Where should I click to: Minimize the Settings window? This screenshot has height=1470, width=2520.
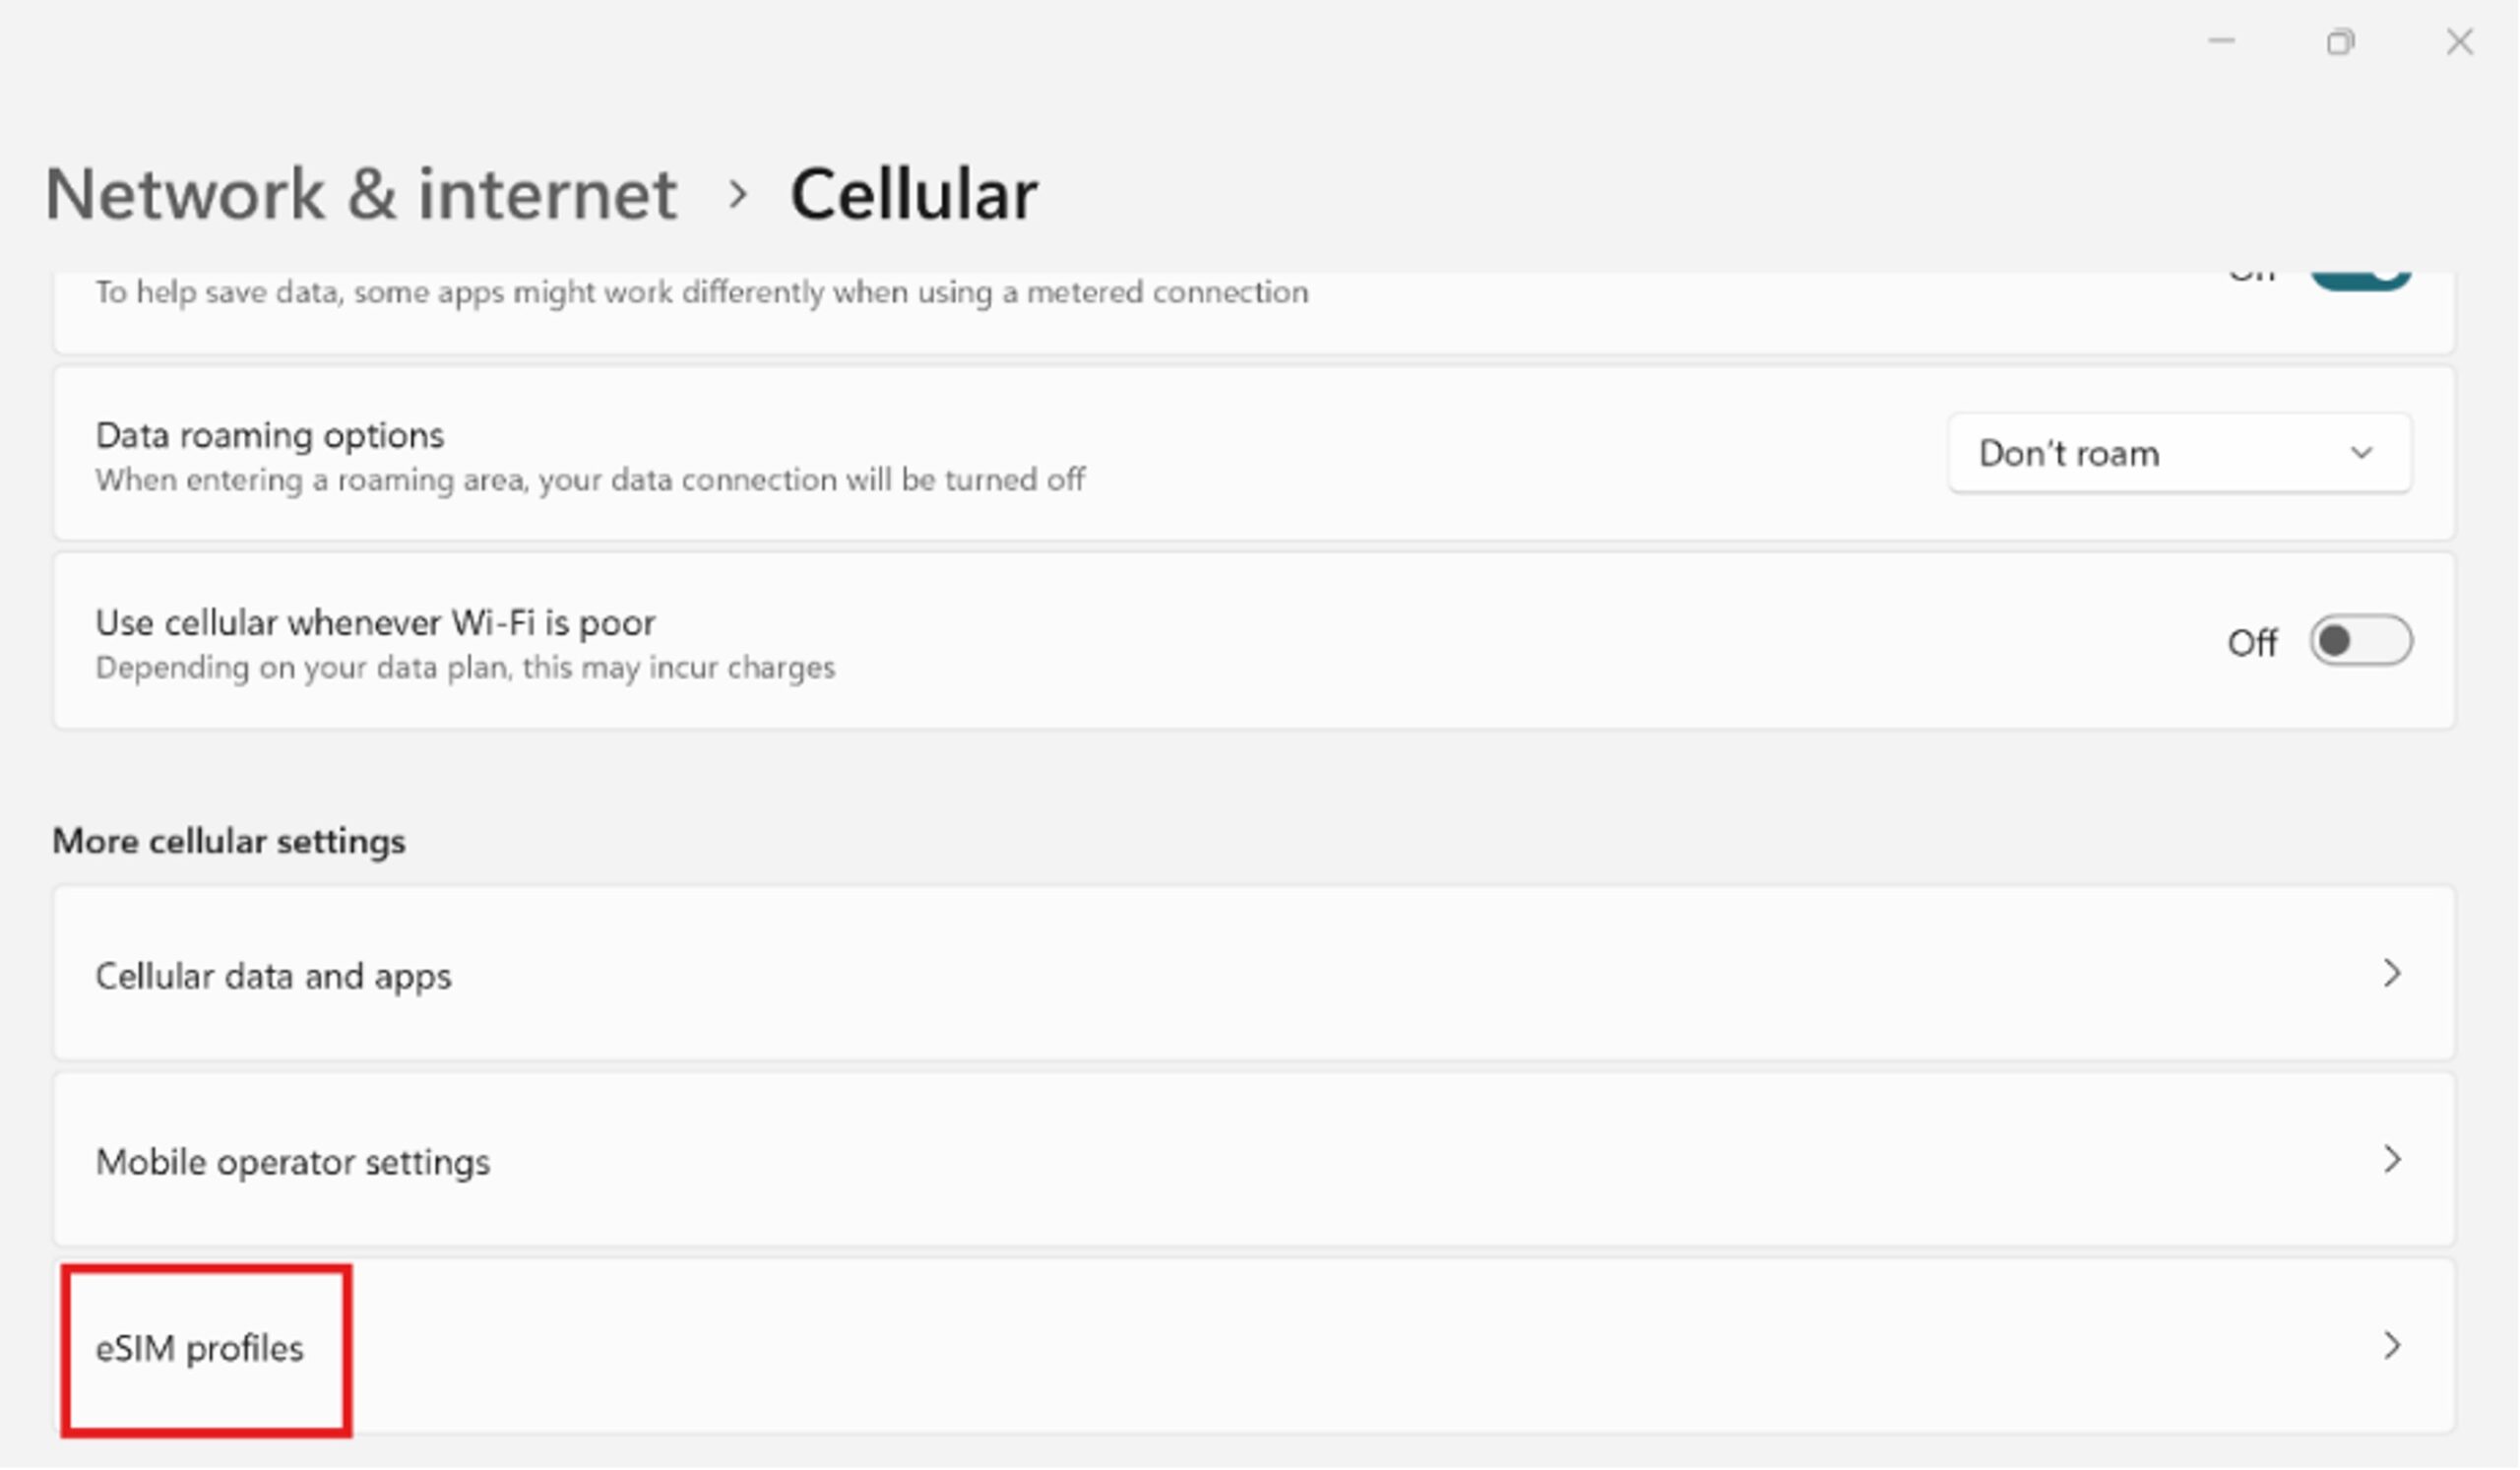(2221, 42)
